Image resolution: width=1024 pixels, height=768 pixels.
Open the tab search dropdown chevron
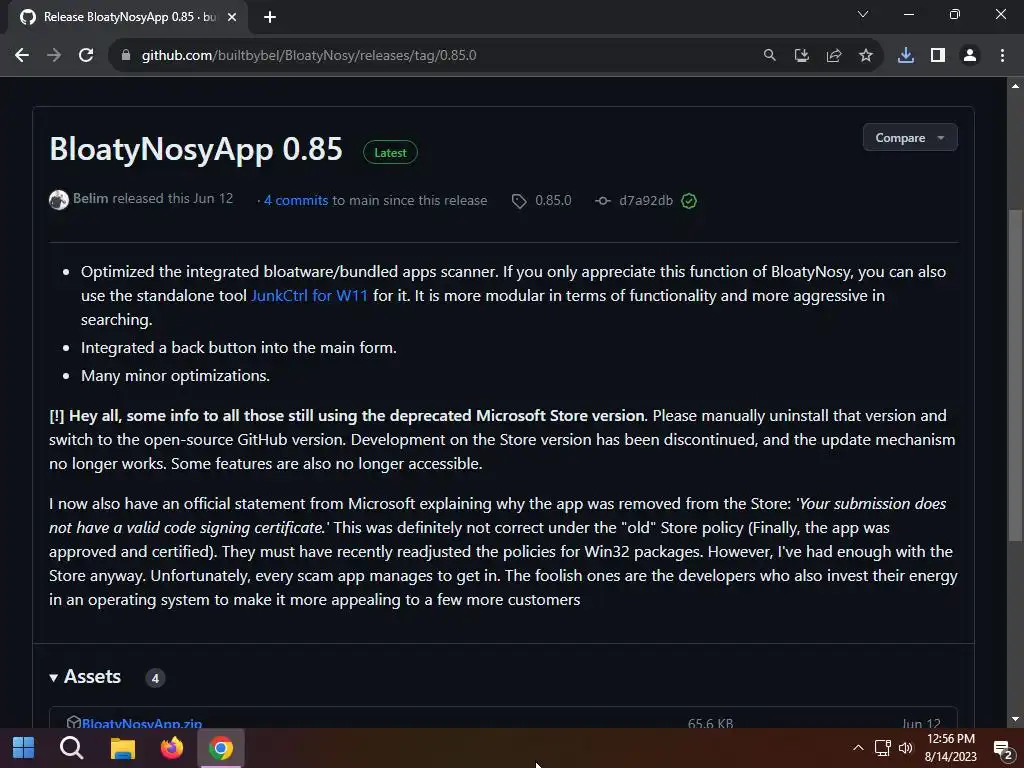pos(863,14)
